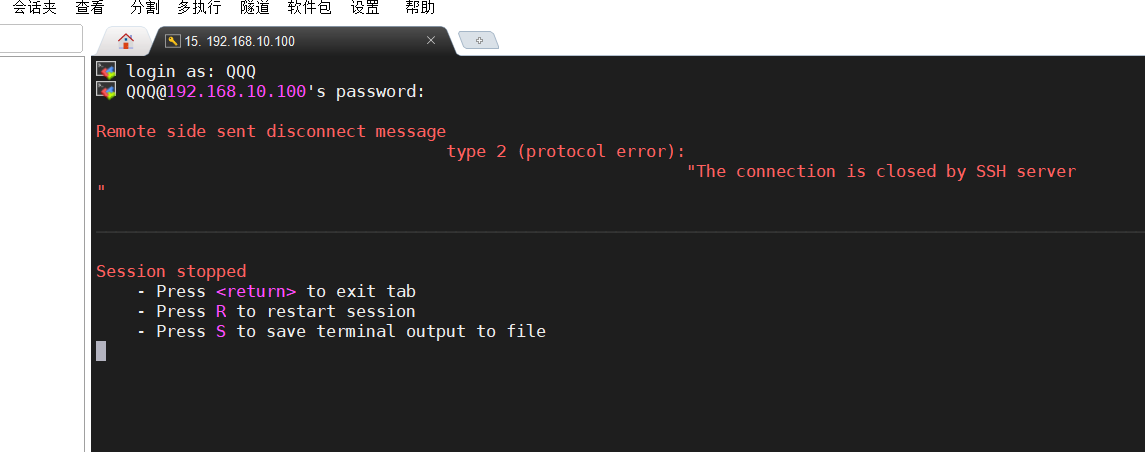Viewport: 1145px width, 452px height.
Task: Open the 帮助 menu
Action: (x=421, y=8)
